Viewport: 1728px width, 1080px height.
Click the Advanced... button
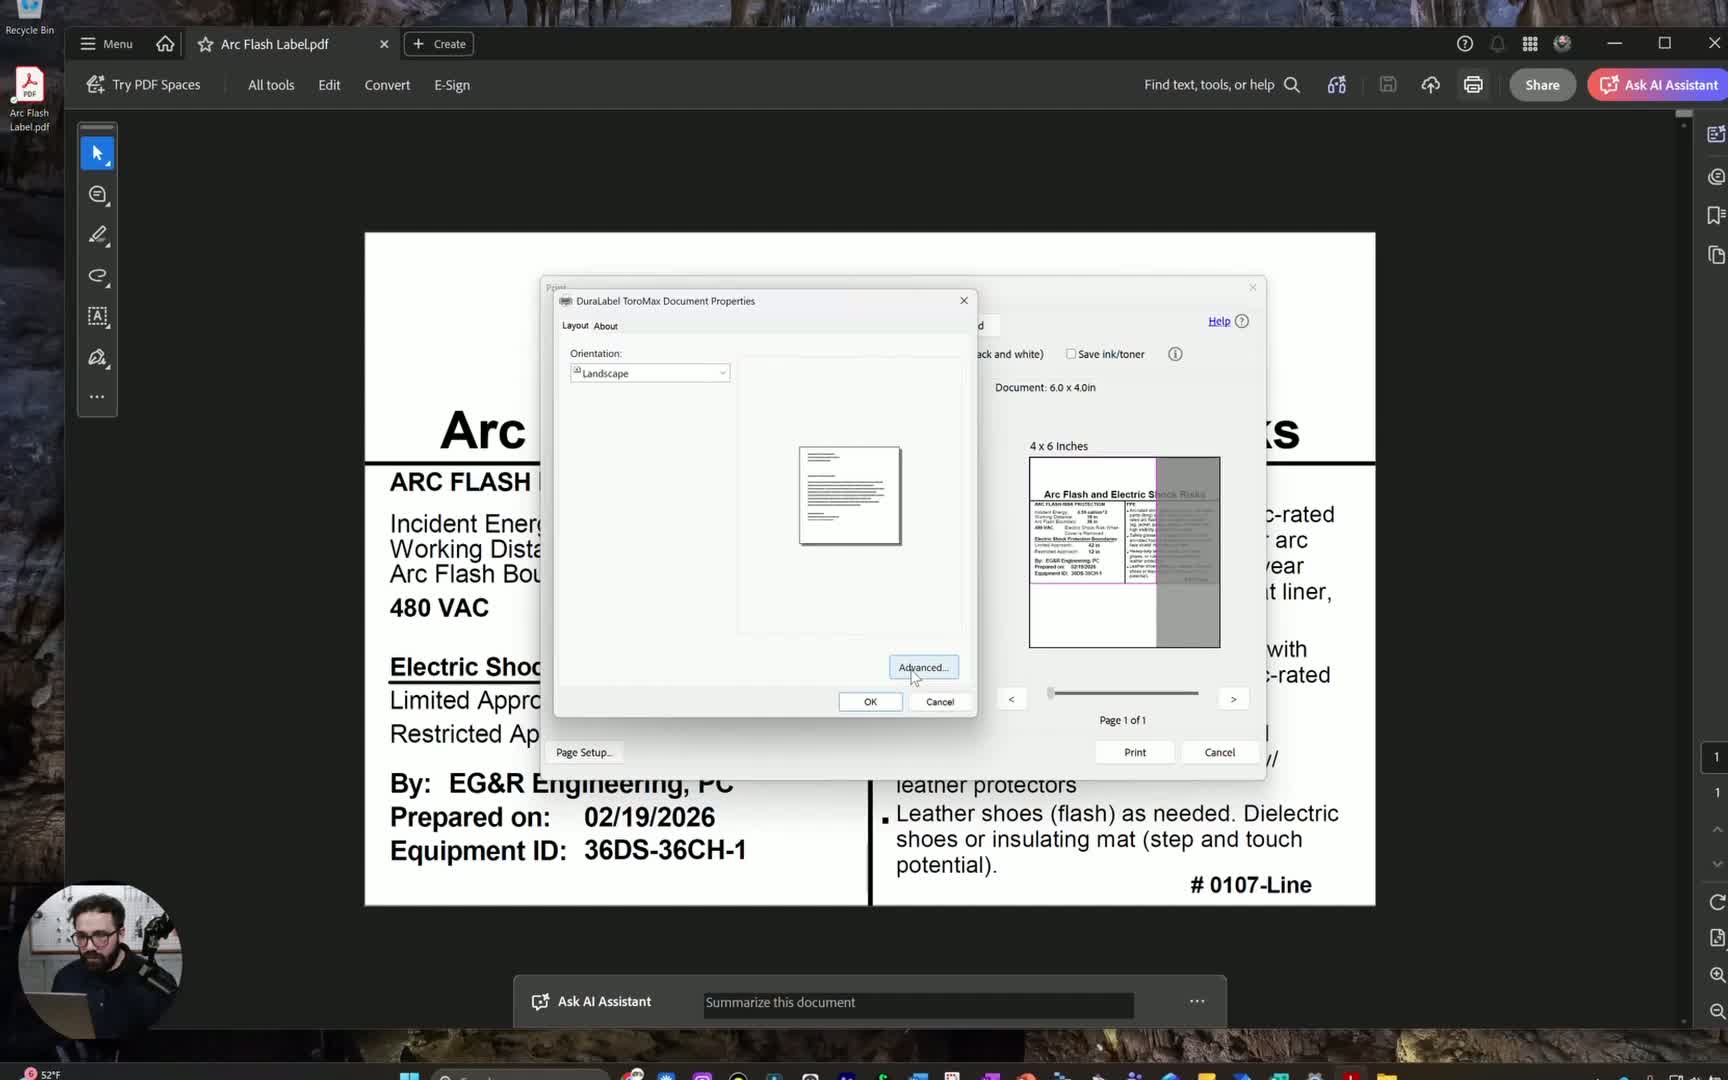click(x=923, y=667)
